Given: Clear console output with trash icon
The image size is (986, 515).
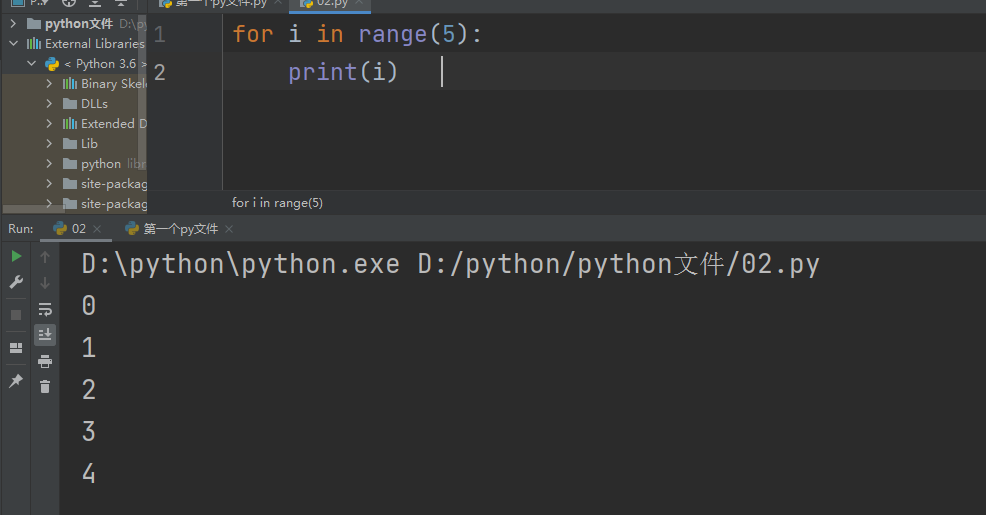Looking at the screenshot, I should [x=45, y=386].
